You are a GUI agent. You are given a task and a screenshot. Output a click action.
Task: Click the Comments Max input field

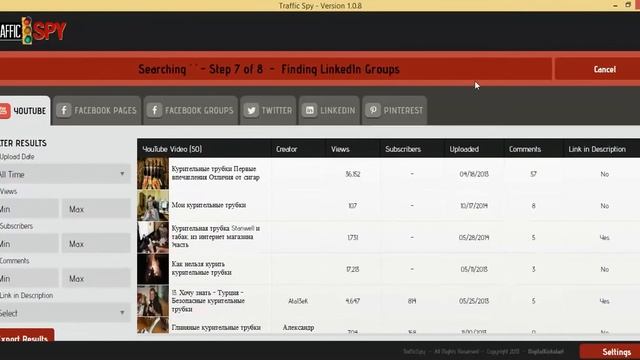coord(96,278)
